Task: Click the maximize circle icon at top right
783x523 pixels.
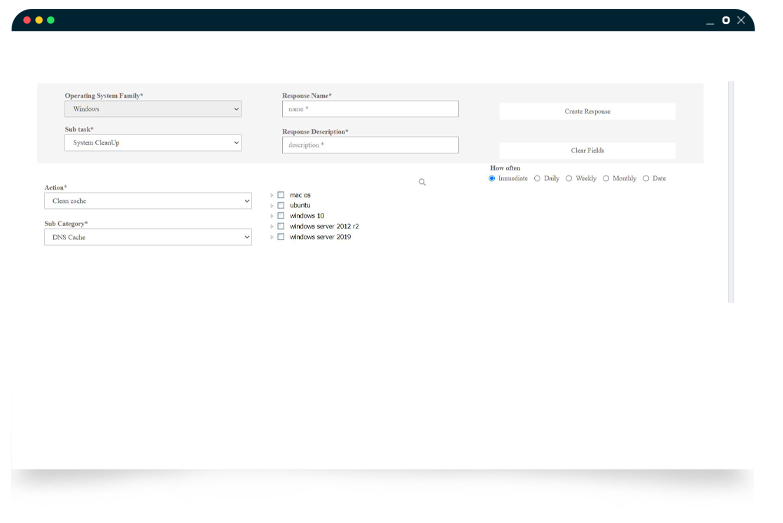Action: click(726, 20)
